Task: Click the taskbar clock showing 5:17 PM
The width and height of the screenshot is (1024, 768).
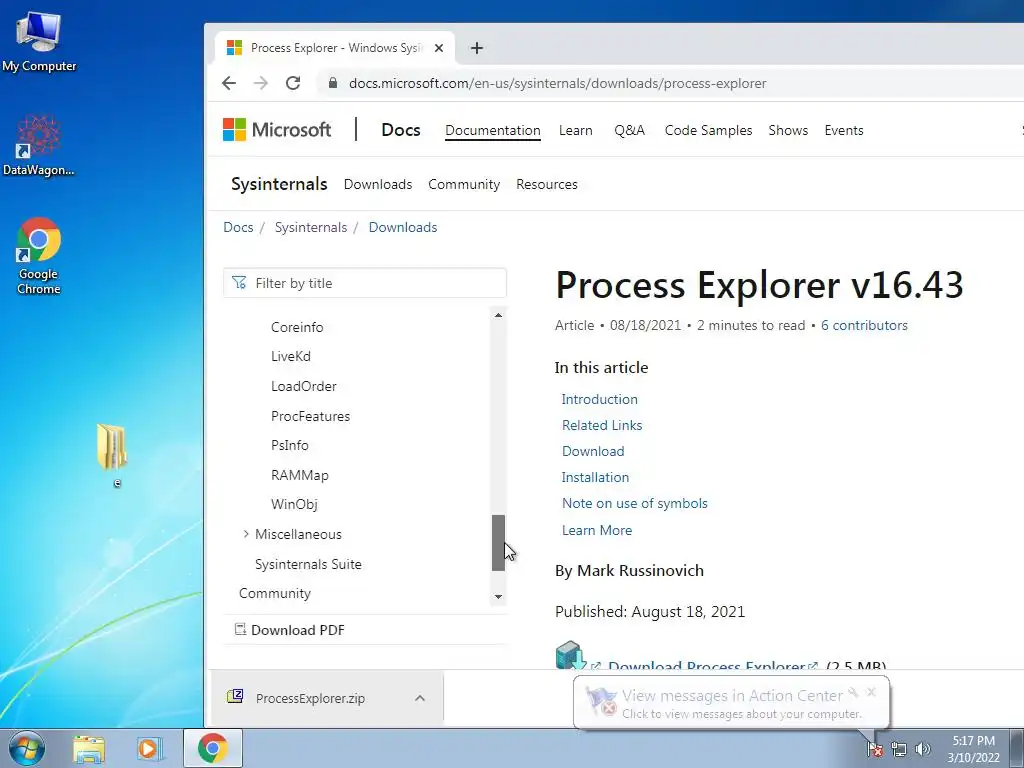Action: pos(973,749)
